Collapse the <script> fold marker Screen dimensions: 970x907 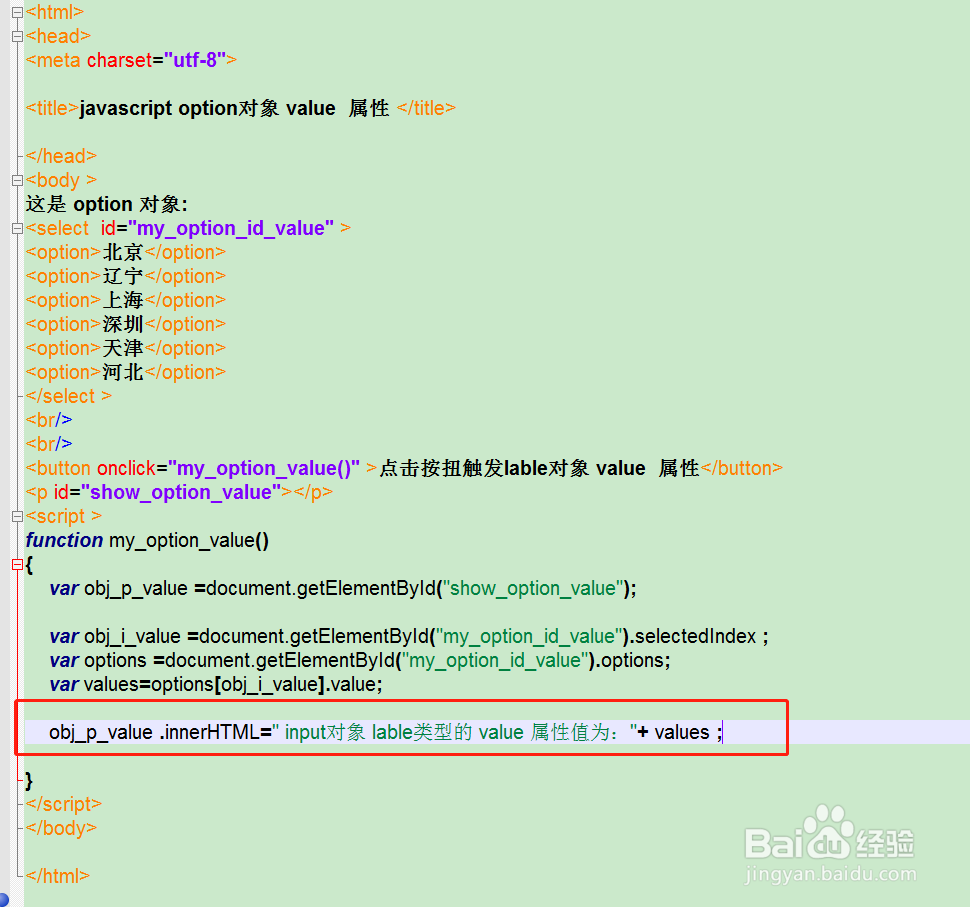point(17,517)
